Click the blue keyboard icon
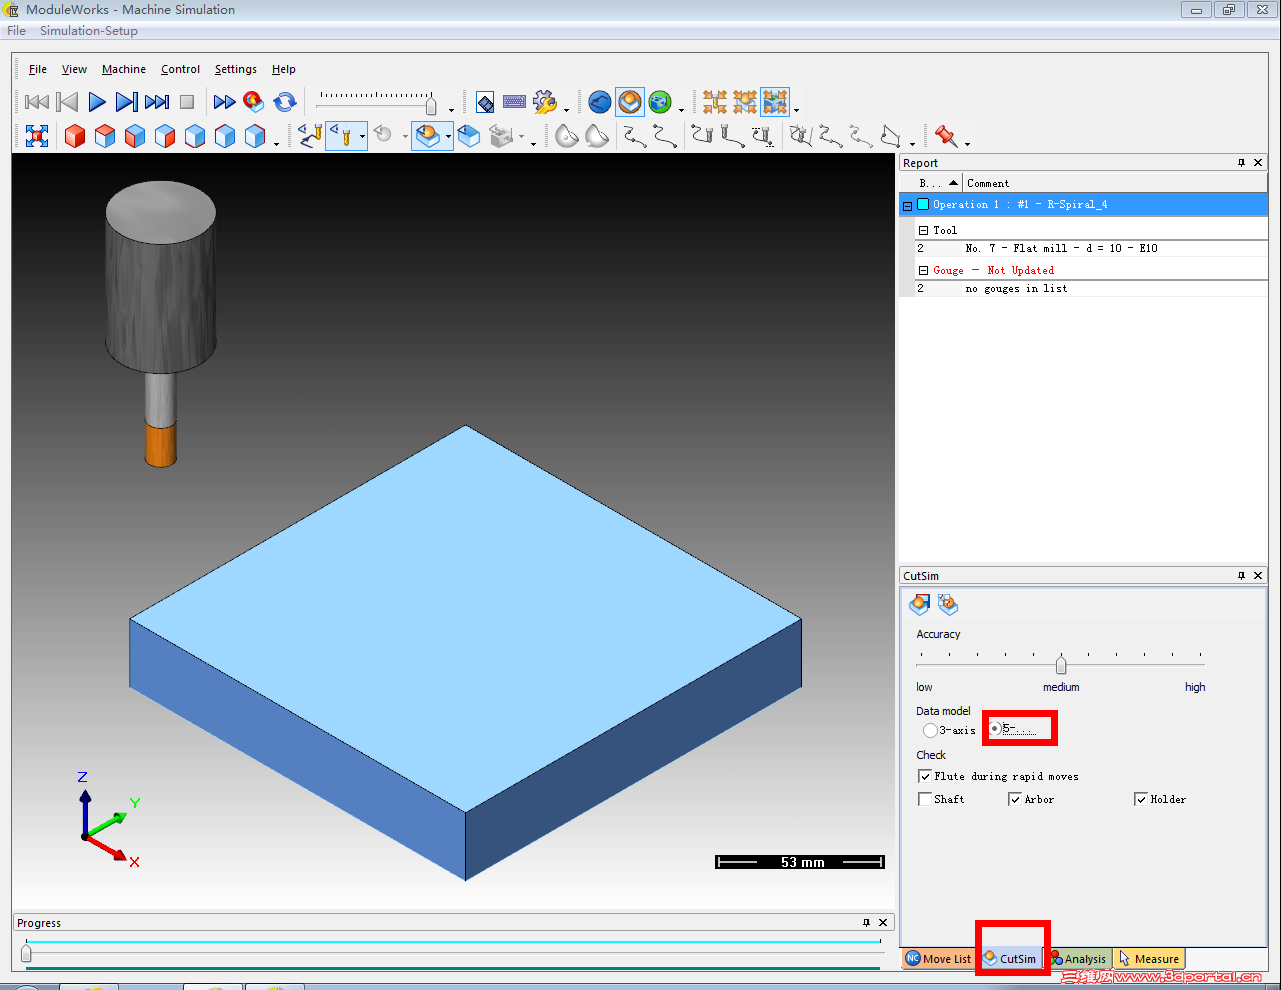Image resolution: width=1281 pixels, height=990 pixels. (515, 102)
